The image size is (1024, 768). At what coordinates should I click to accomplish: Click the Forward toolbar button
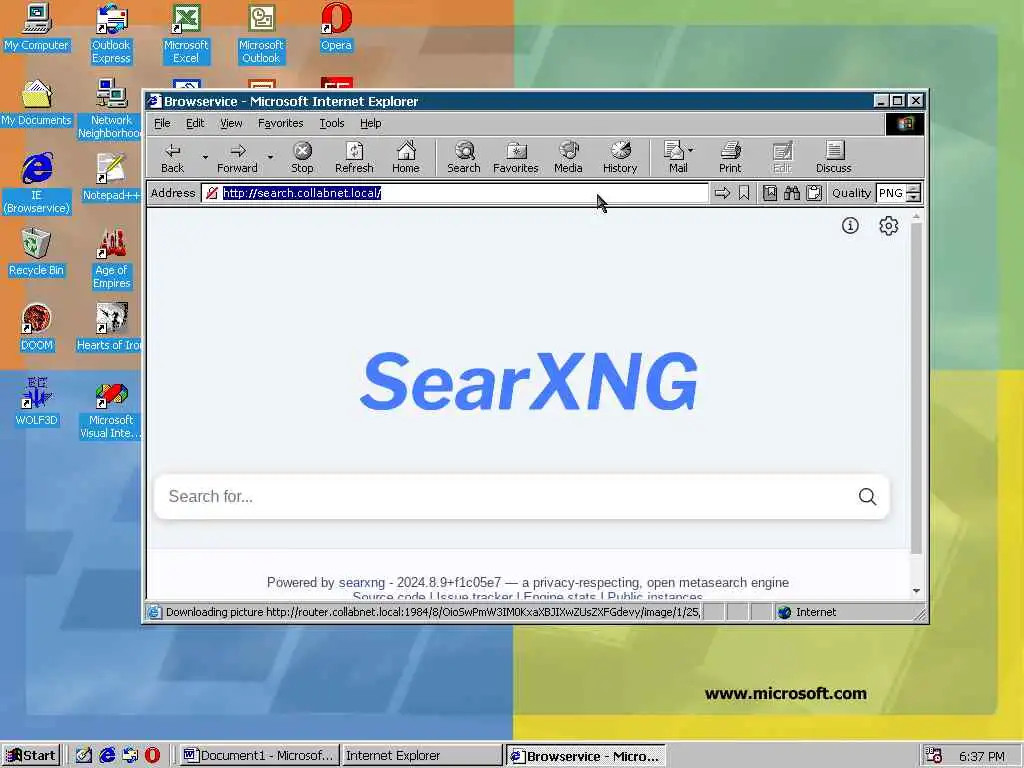pyautogui.click(x=237, y=157)
